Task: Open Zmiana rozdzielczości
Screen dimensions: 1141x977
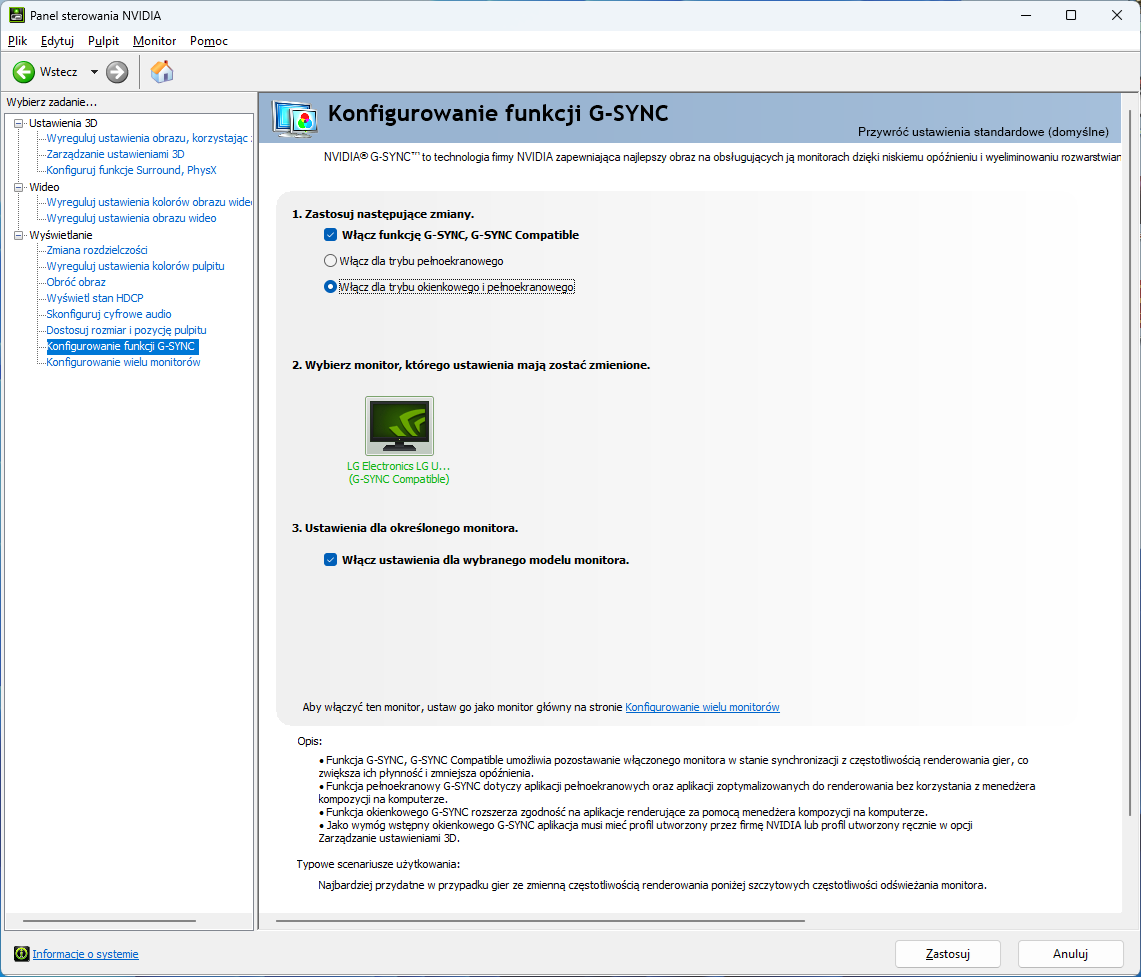Action: 97,250
